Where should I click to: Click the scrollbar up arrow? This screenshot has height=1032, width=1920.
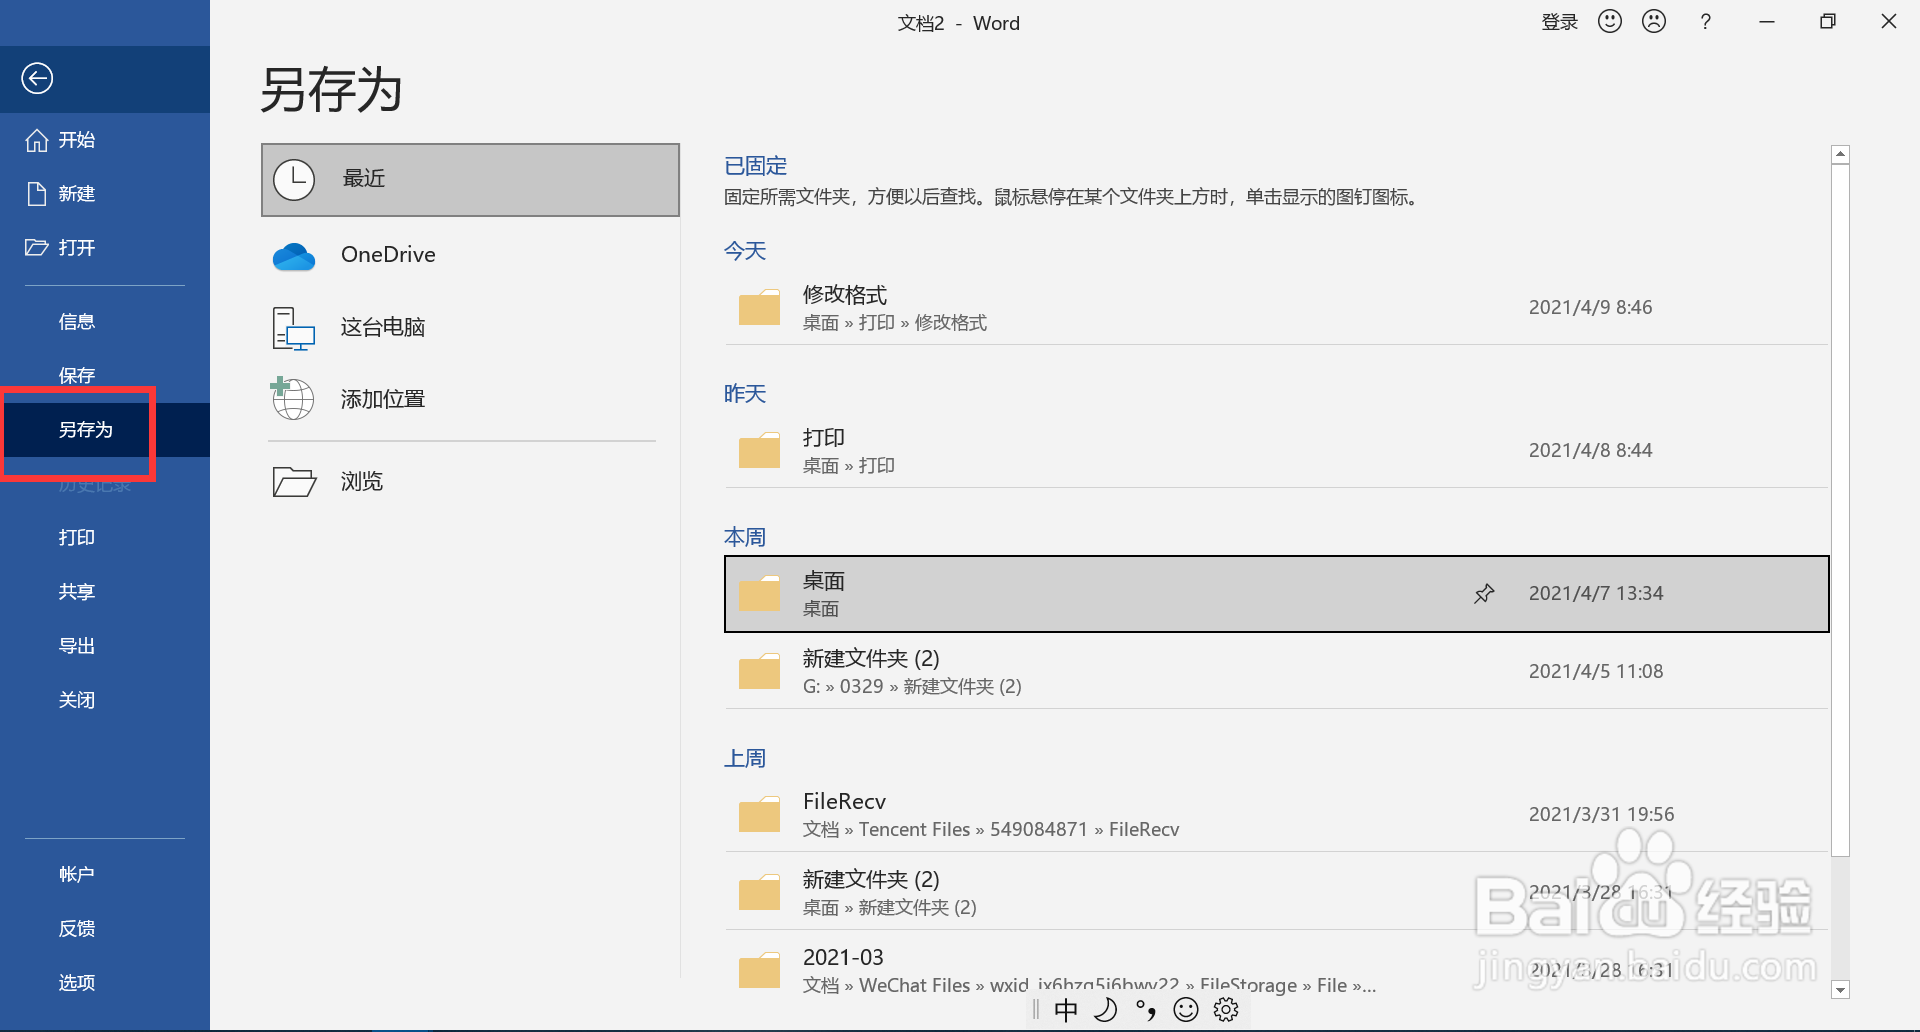point(1840,154)
